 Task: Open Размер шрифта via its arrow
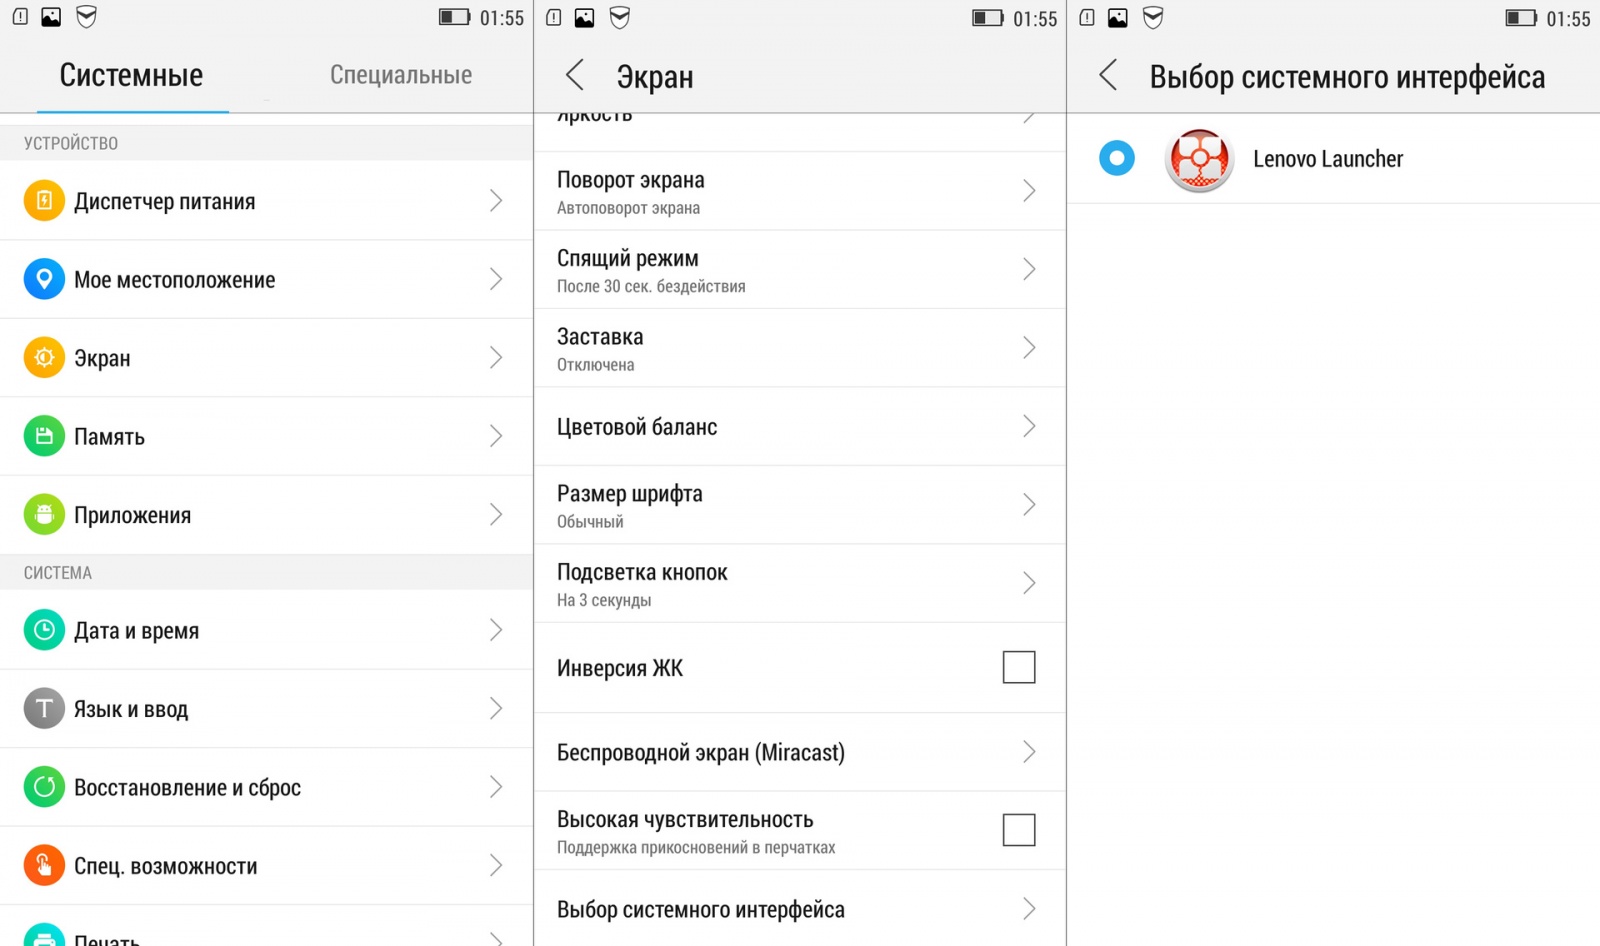(1029, 505)
